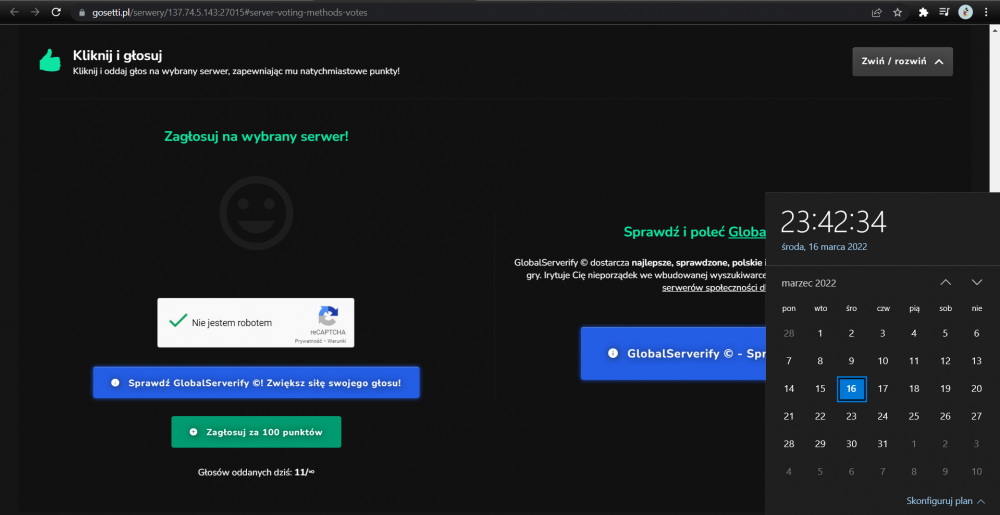Reload the page with the refresh icon
This screenshot has width=1000, height=515.
click(x=56, y=12)
